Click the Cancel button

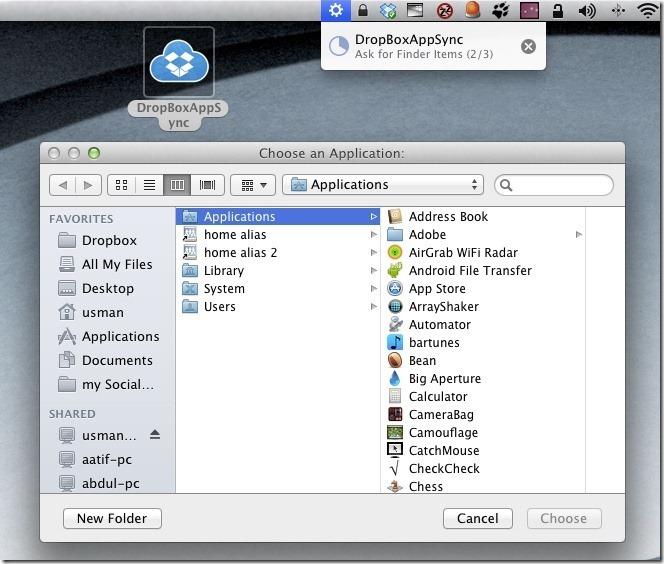[x=478, y=519]
